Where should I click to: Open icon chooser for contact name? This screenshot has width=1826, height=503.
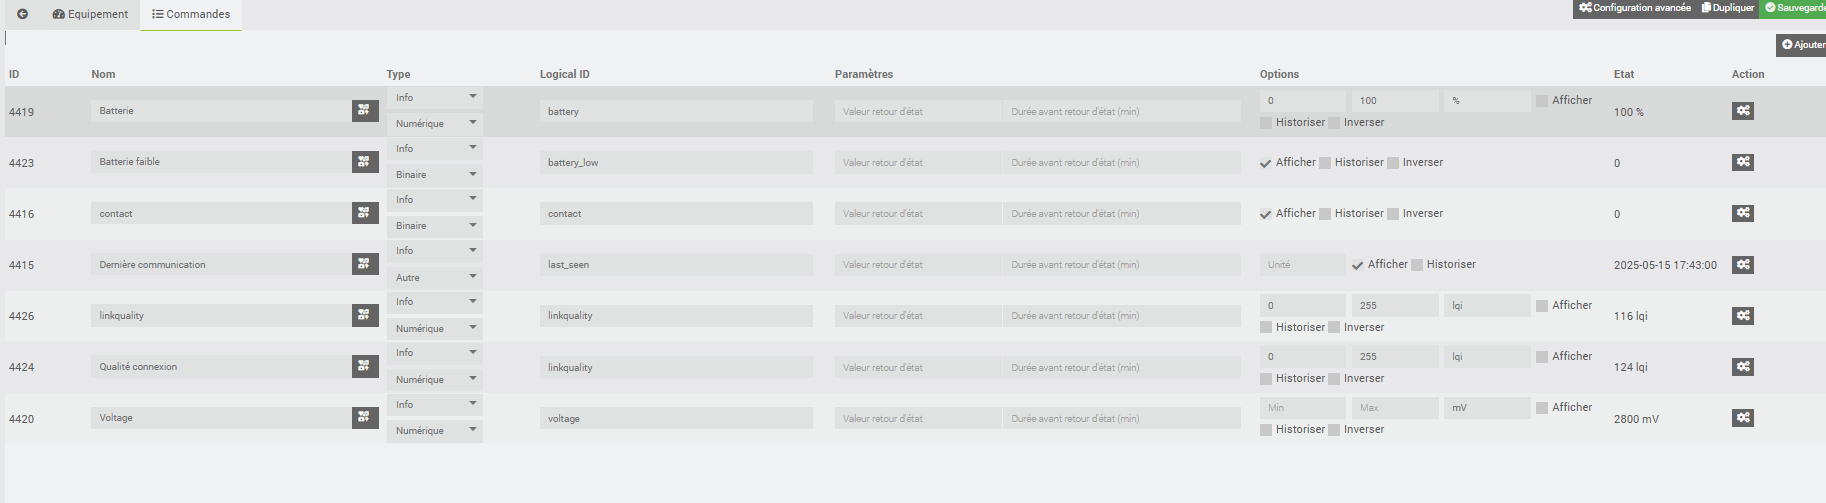pyautogui.click(x=365, y=213)
